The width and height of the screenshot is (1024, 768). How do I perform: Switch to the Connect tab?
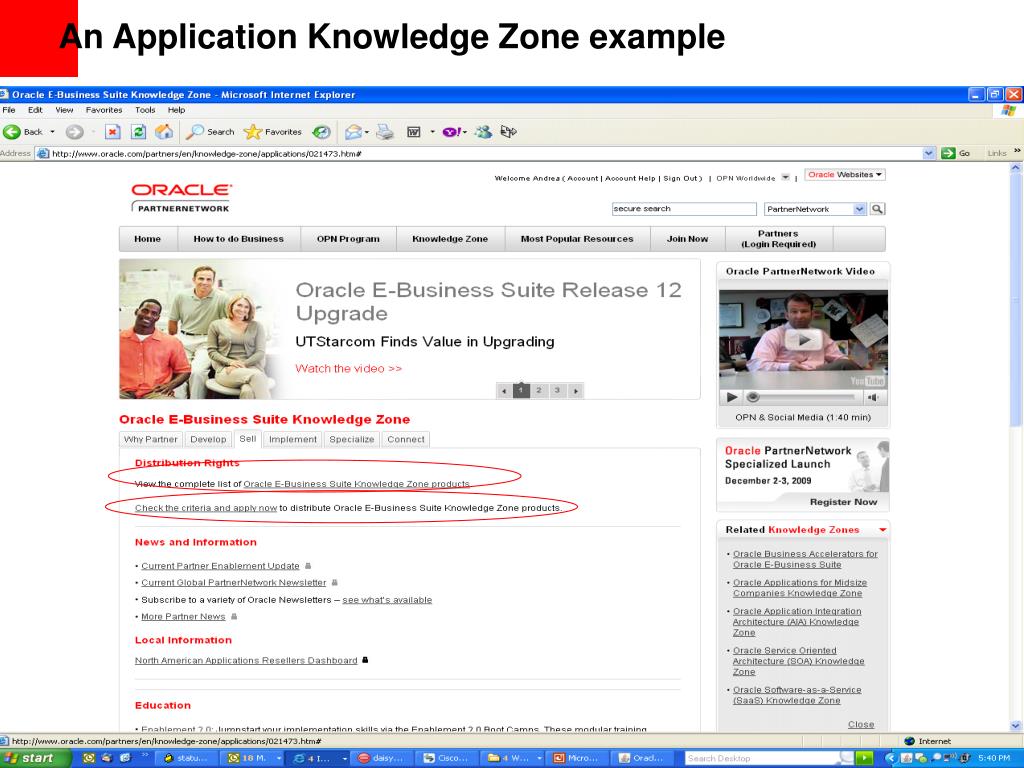pyautogui.click(x=406, y=440)
